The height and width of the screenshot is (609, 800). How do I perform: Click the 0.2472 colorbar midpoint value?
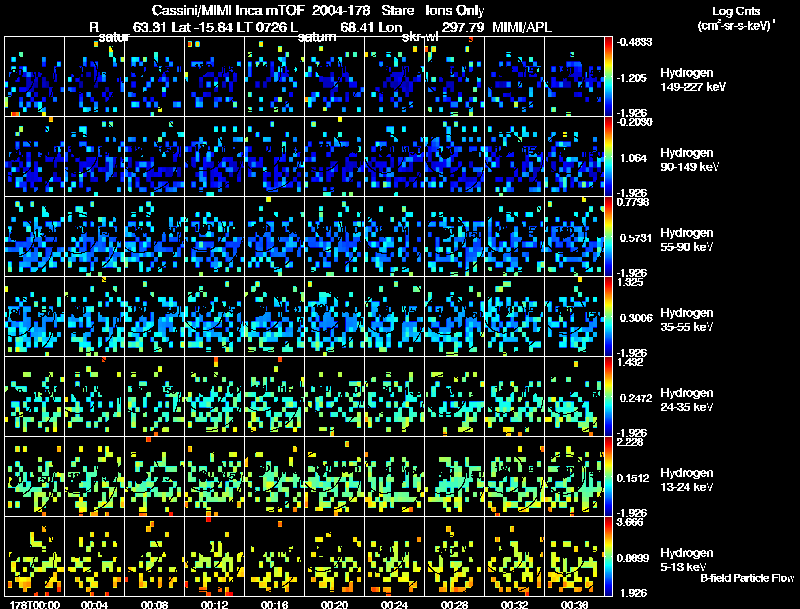(636, 398)
